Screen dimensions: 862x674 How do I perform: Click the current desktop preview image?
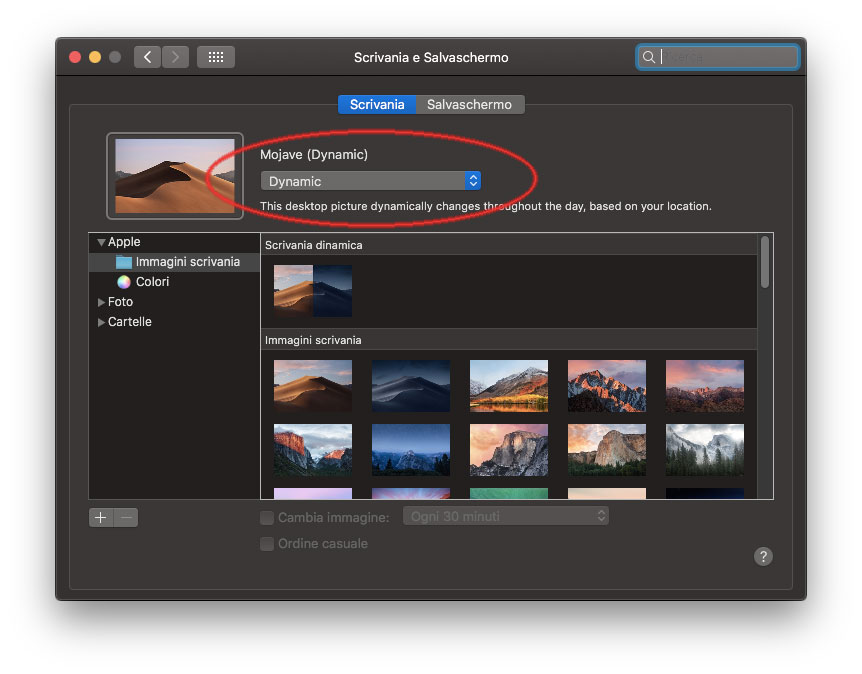point(175,176)
